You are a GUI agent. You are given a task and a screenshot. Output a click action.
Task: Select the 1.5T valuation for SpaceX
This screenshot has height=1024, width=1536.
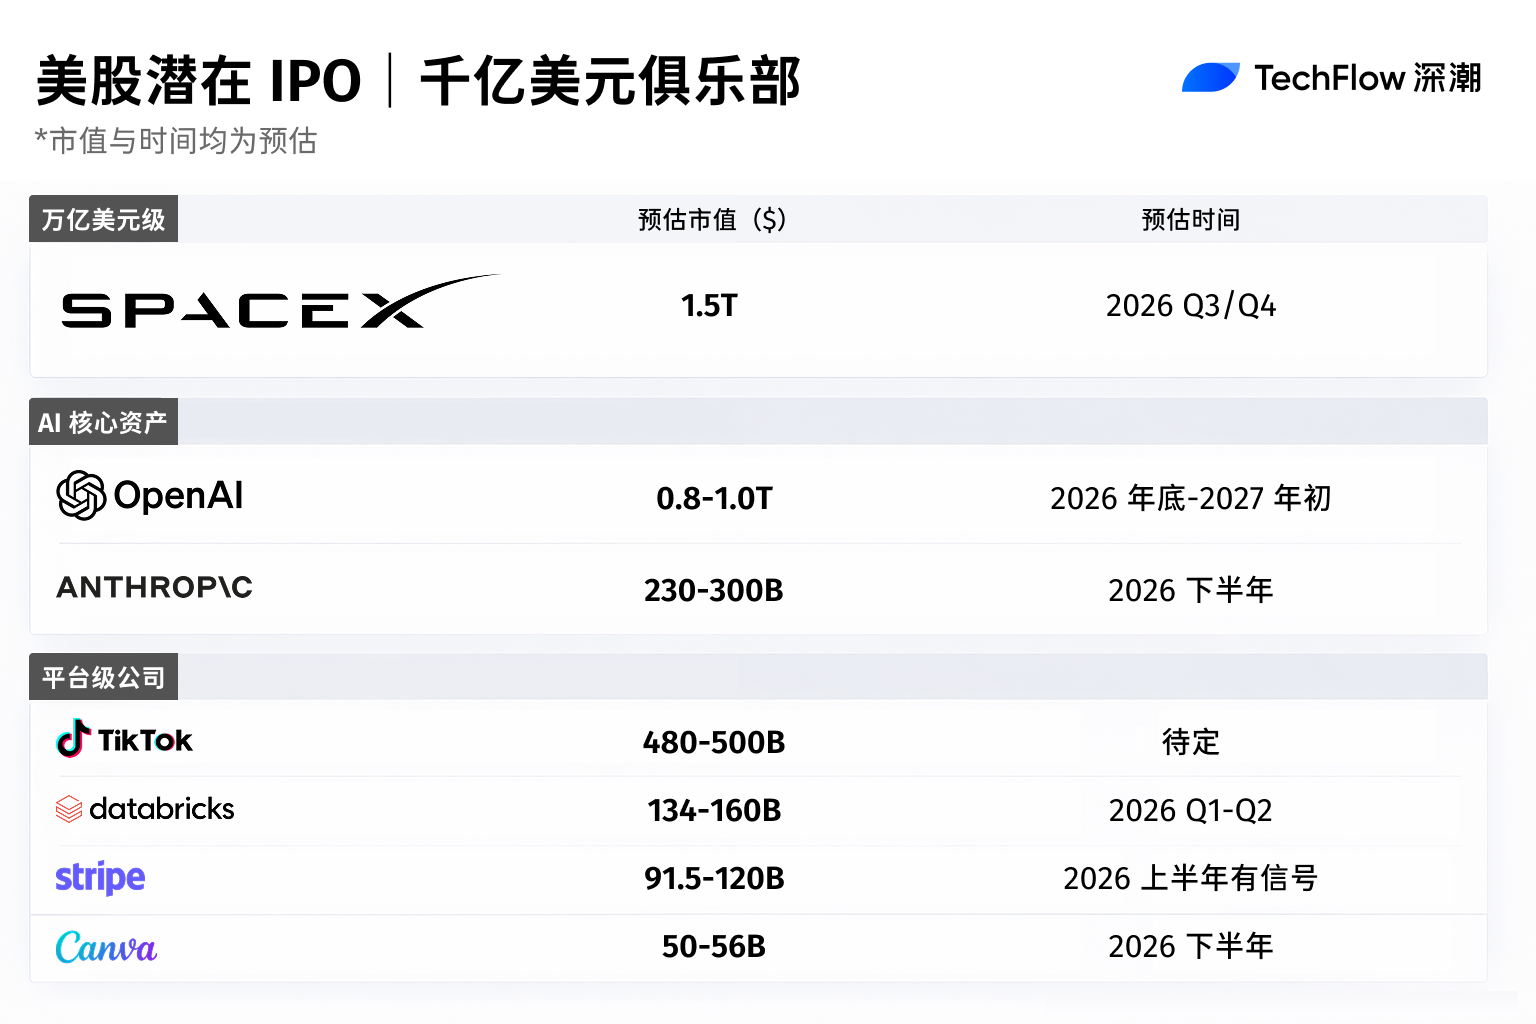click(709, 306)
